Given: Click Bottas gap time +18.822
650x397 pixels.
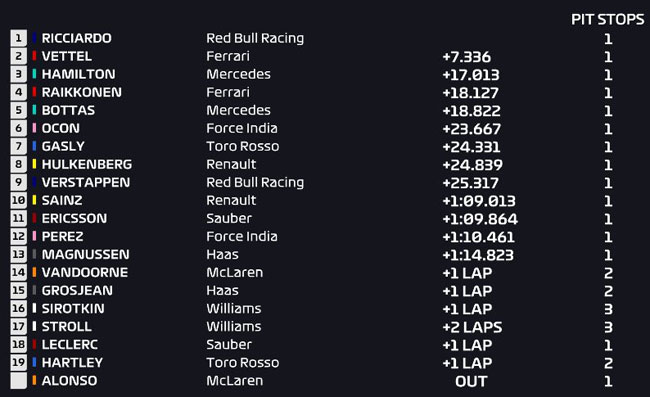Looking at the screenshot, I should pyautogui.click(x=471, y=111).
